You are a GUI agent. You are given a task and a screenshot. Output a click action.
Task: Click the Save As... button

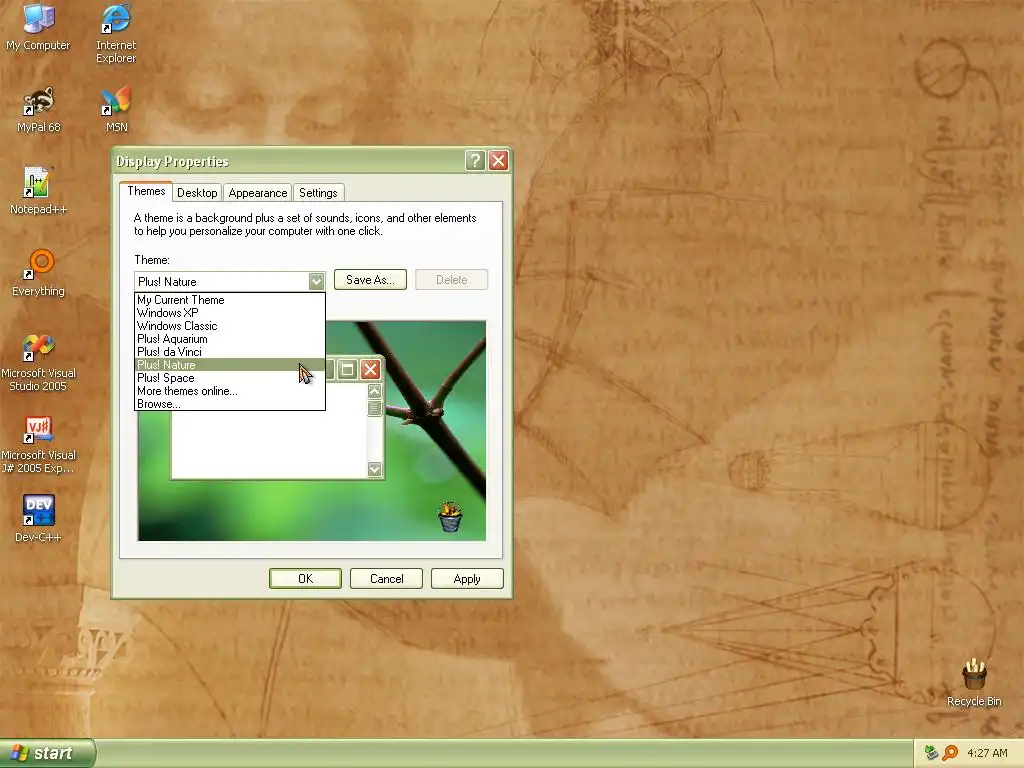point(370,280)
